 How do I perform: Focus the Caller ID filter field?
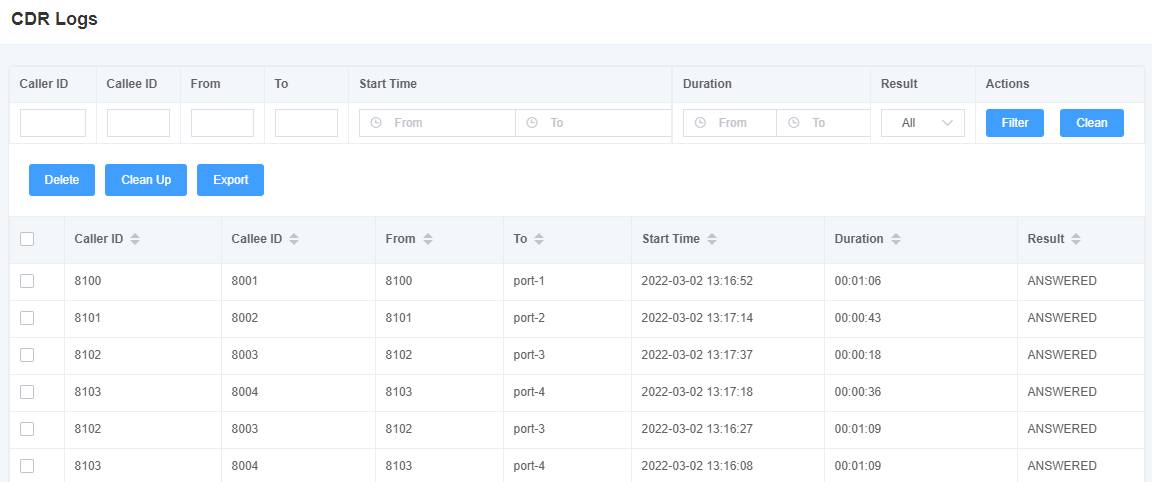(53, 123)
